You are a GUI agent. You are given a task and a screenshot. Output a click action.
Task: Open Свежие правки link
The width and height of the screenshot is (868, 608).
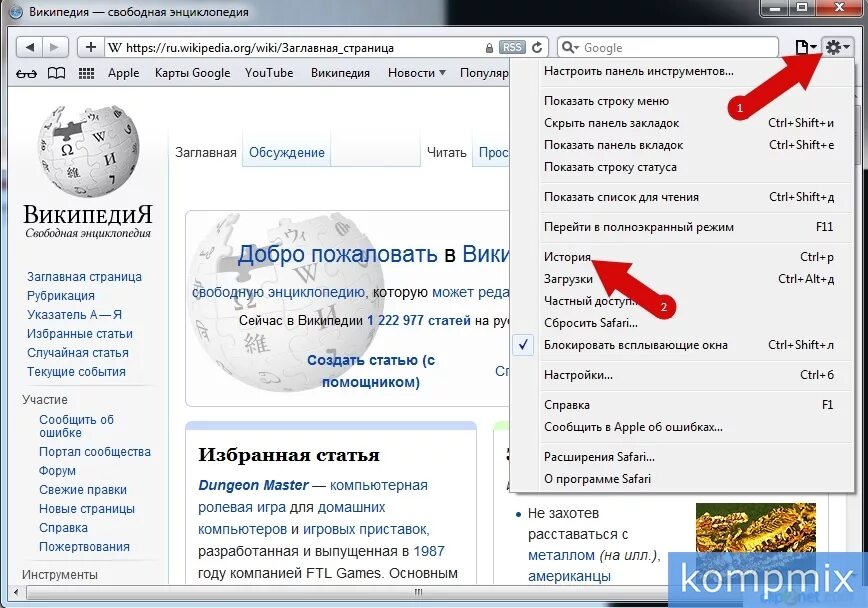(x=83, y=490)
